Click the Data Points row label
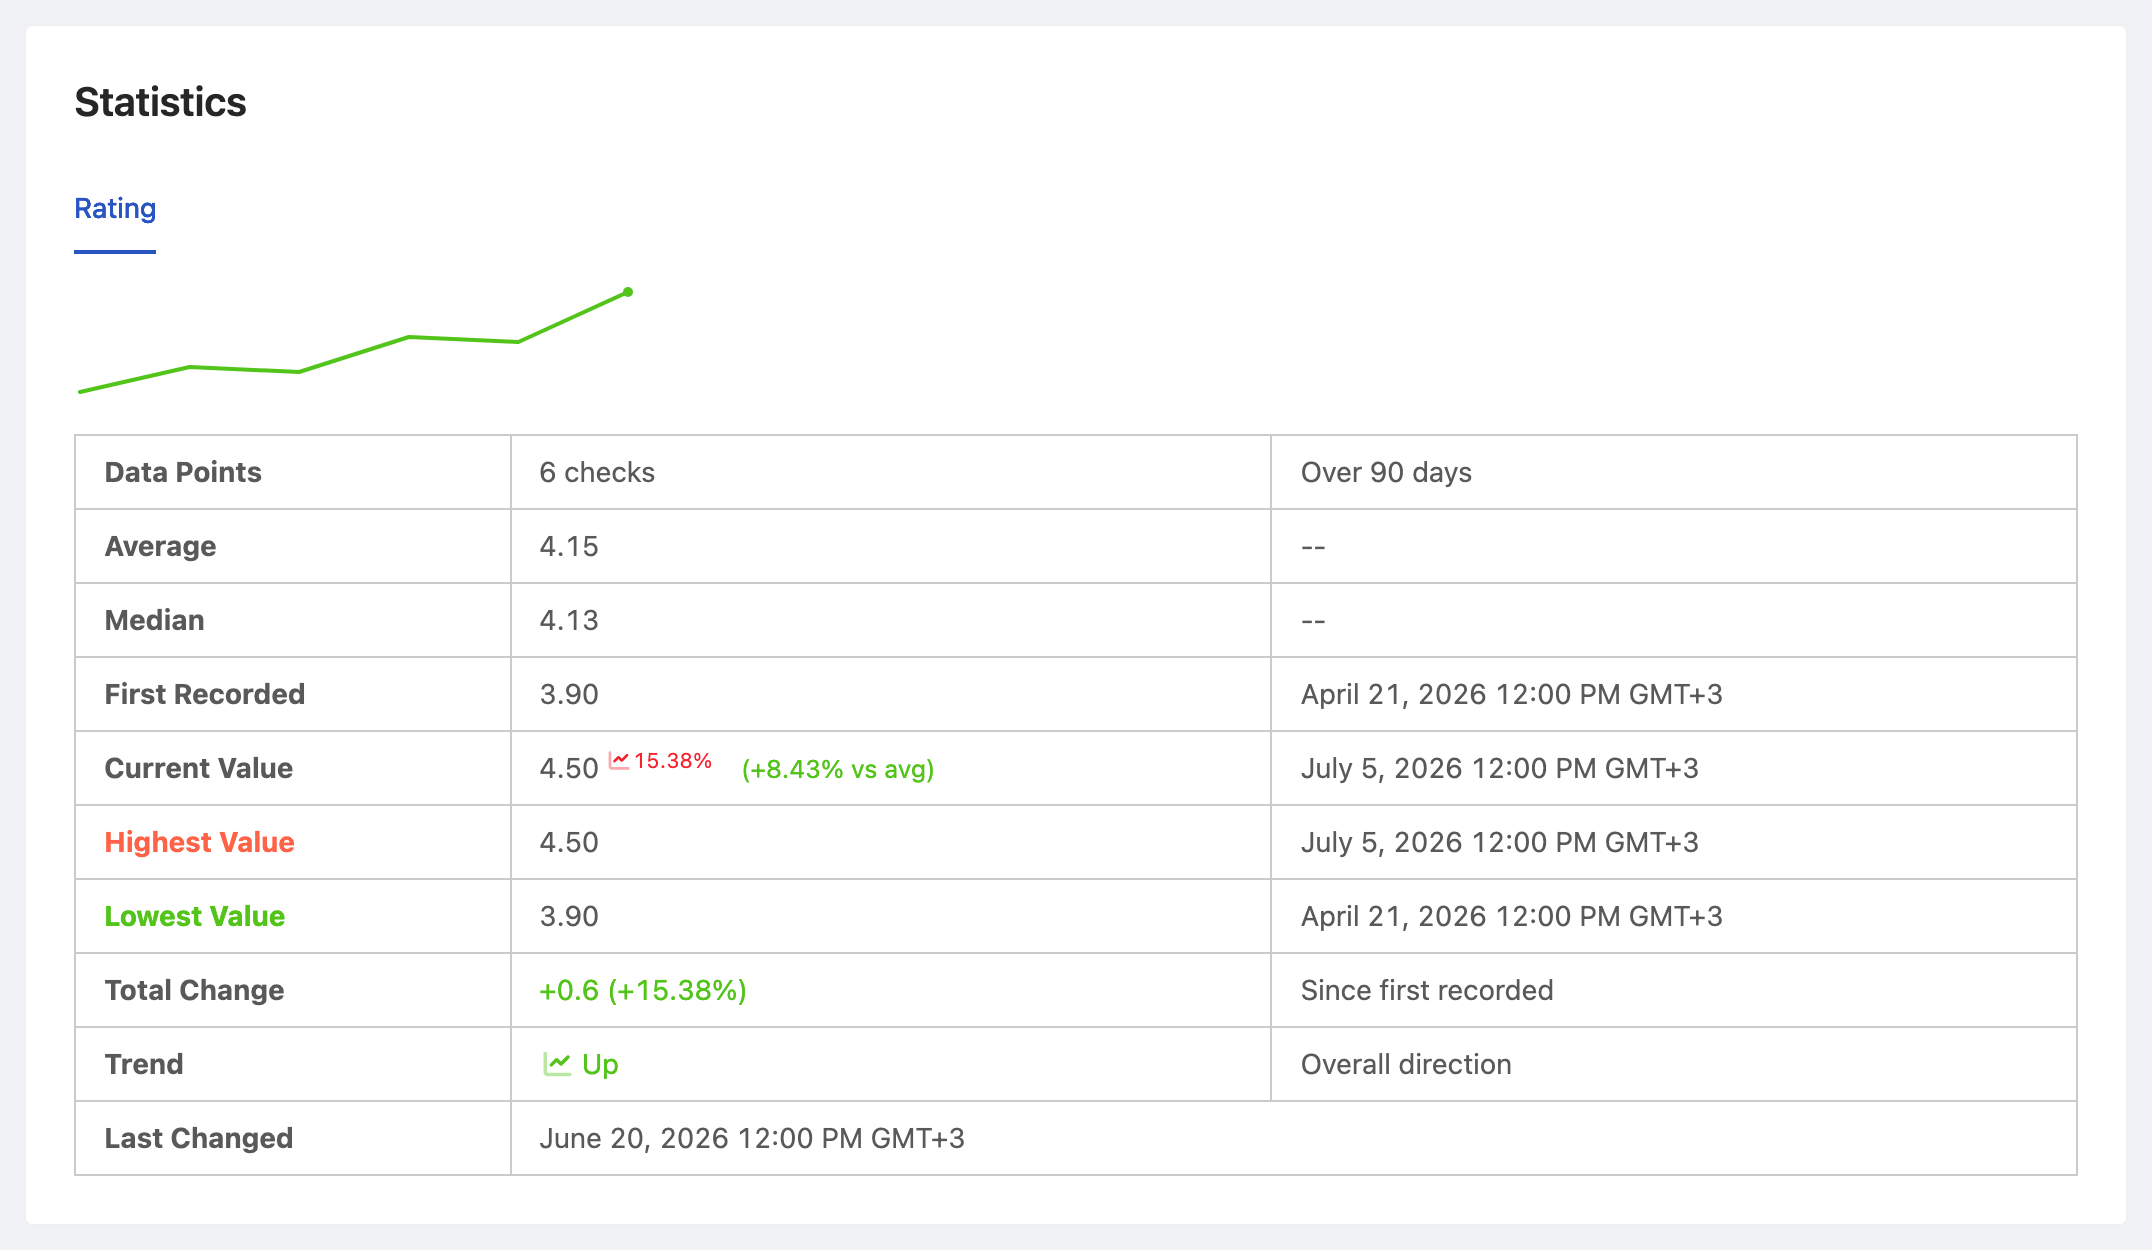Image resolution: width=2152 pixels, height=1250 pixels. [x=183, y=472]
